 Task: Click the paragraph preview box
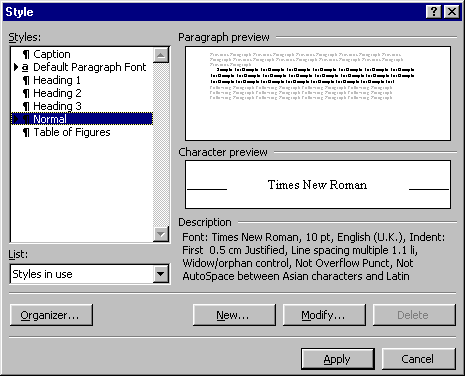318,94
